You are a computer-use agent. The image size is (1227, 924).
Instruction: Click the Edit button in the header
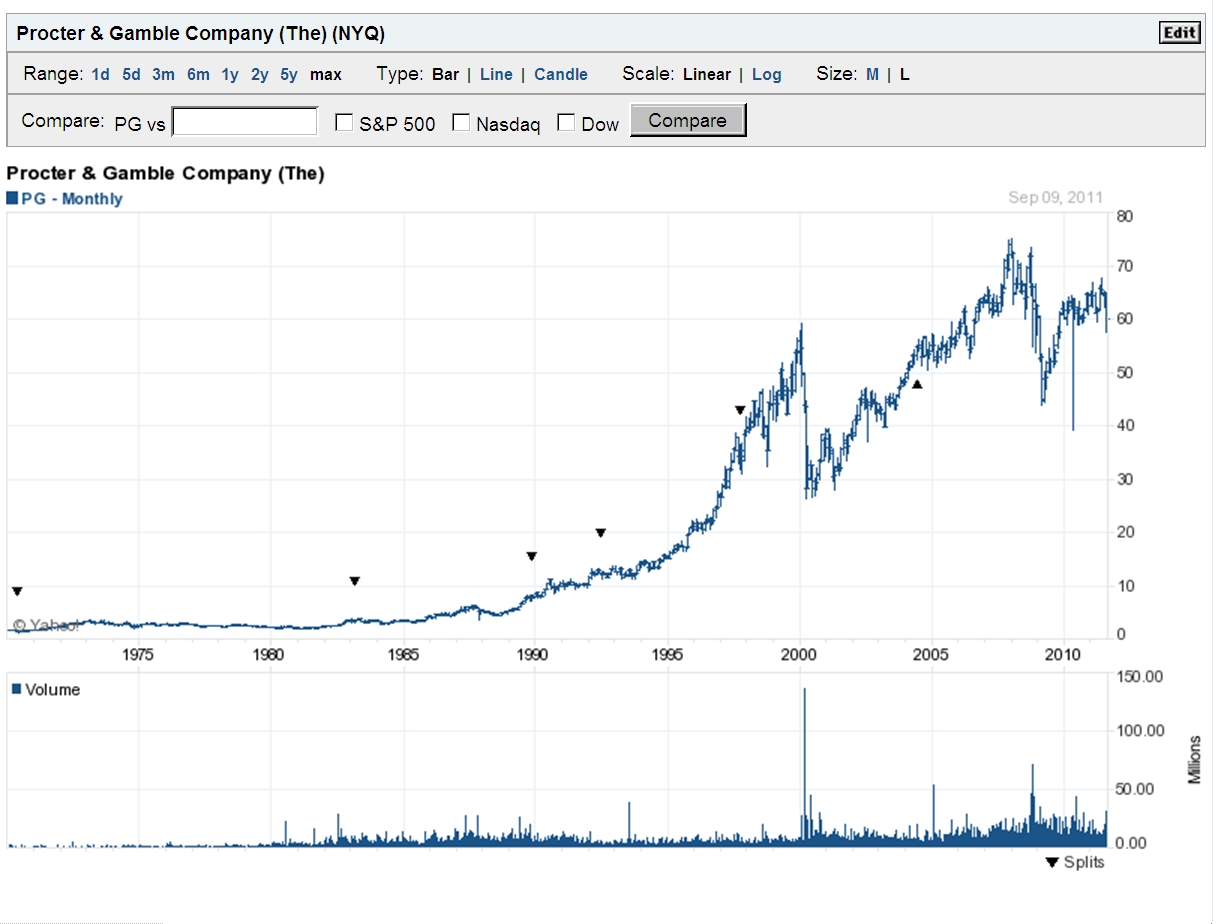1180,33
